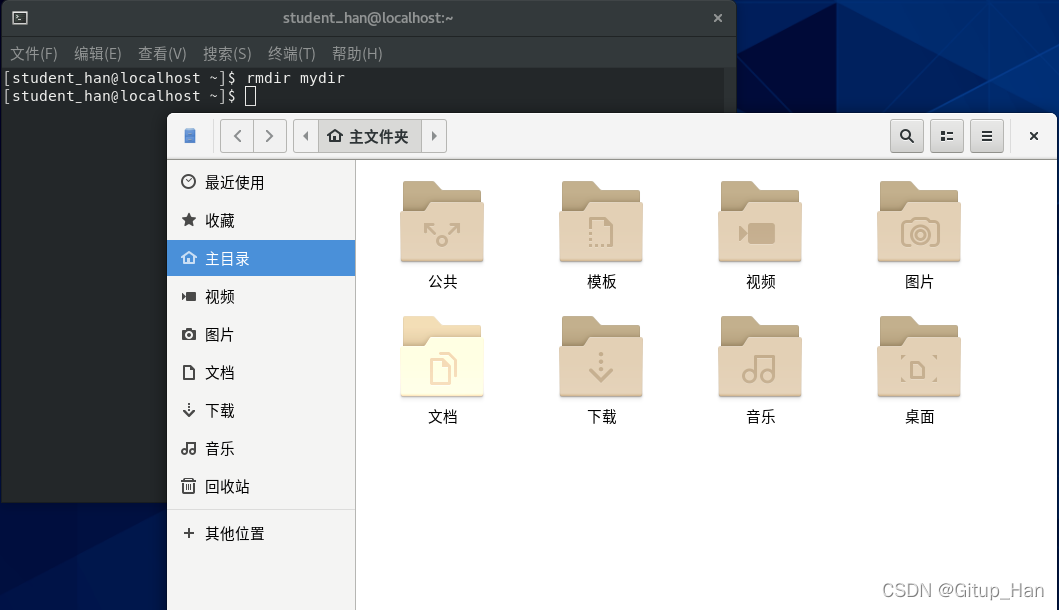This screenshot has height=610, width=1059.
Task: Close the file manager window
Action: (x=1033, y=136)
